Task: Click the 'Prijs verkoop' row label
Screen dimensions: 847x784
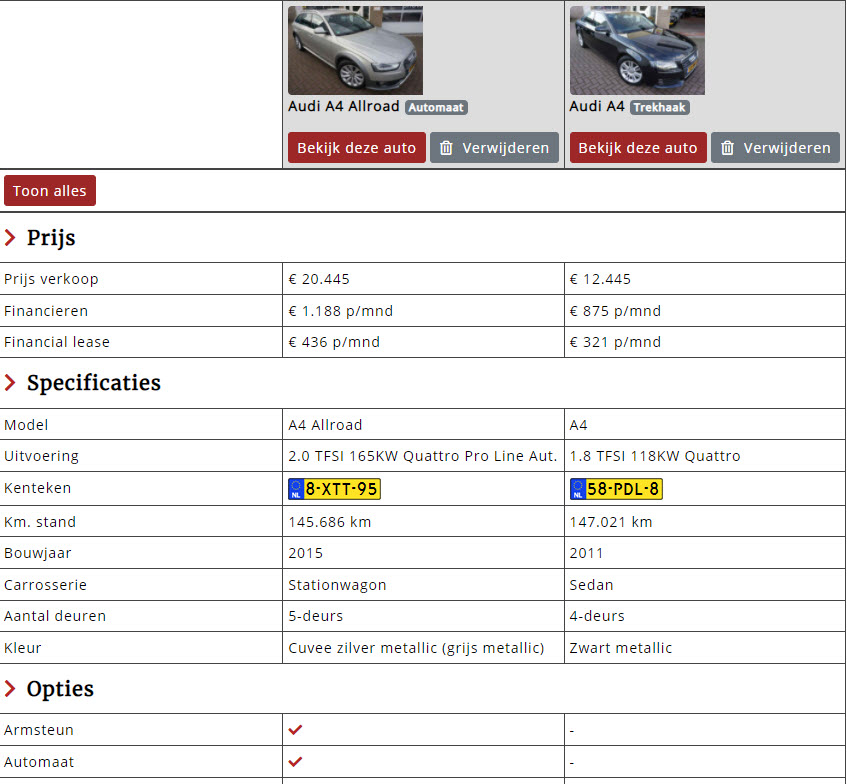Action: tap(51, 279)
